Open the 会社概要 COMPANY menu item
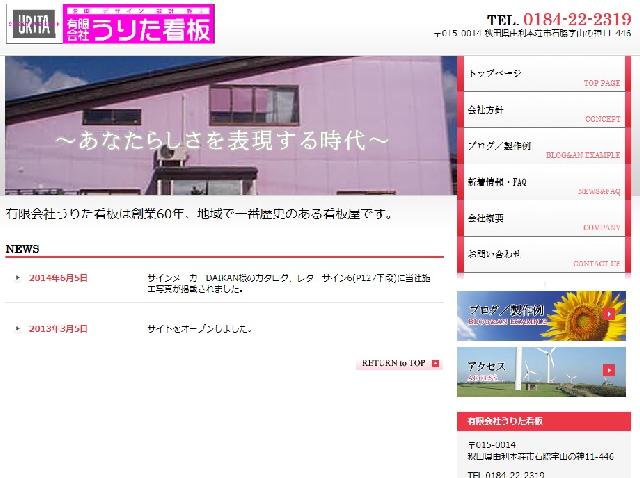 tap(544, 218)
